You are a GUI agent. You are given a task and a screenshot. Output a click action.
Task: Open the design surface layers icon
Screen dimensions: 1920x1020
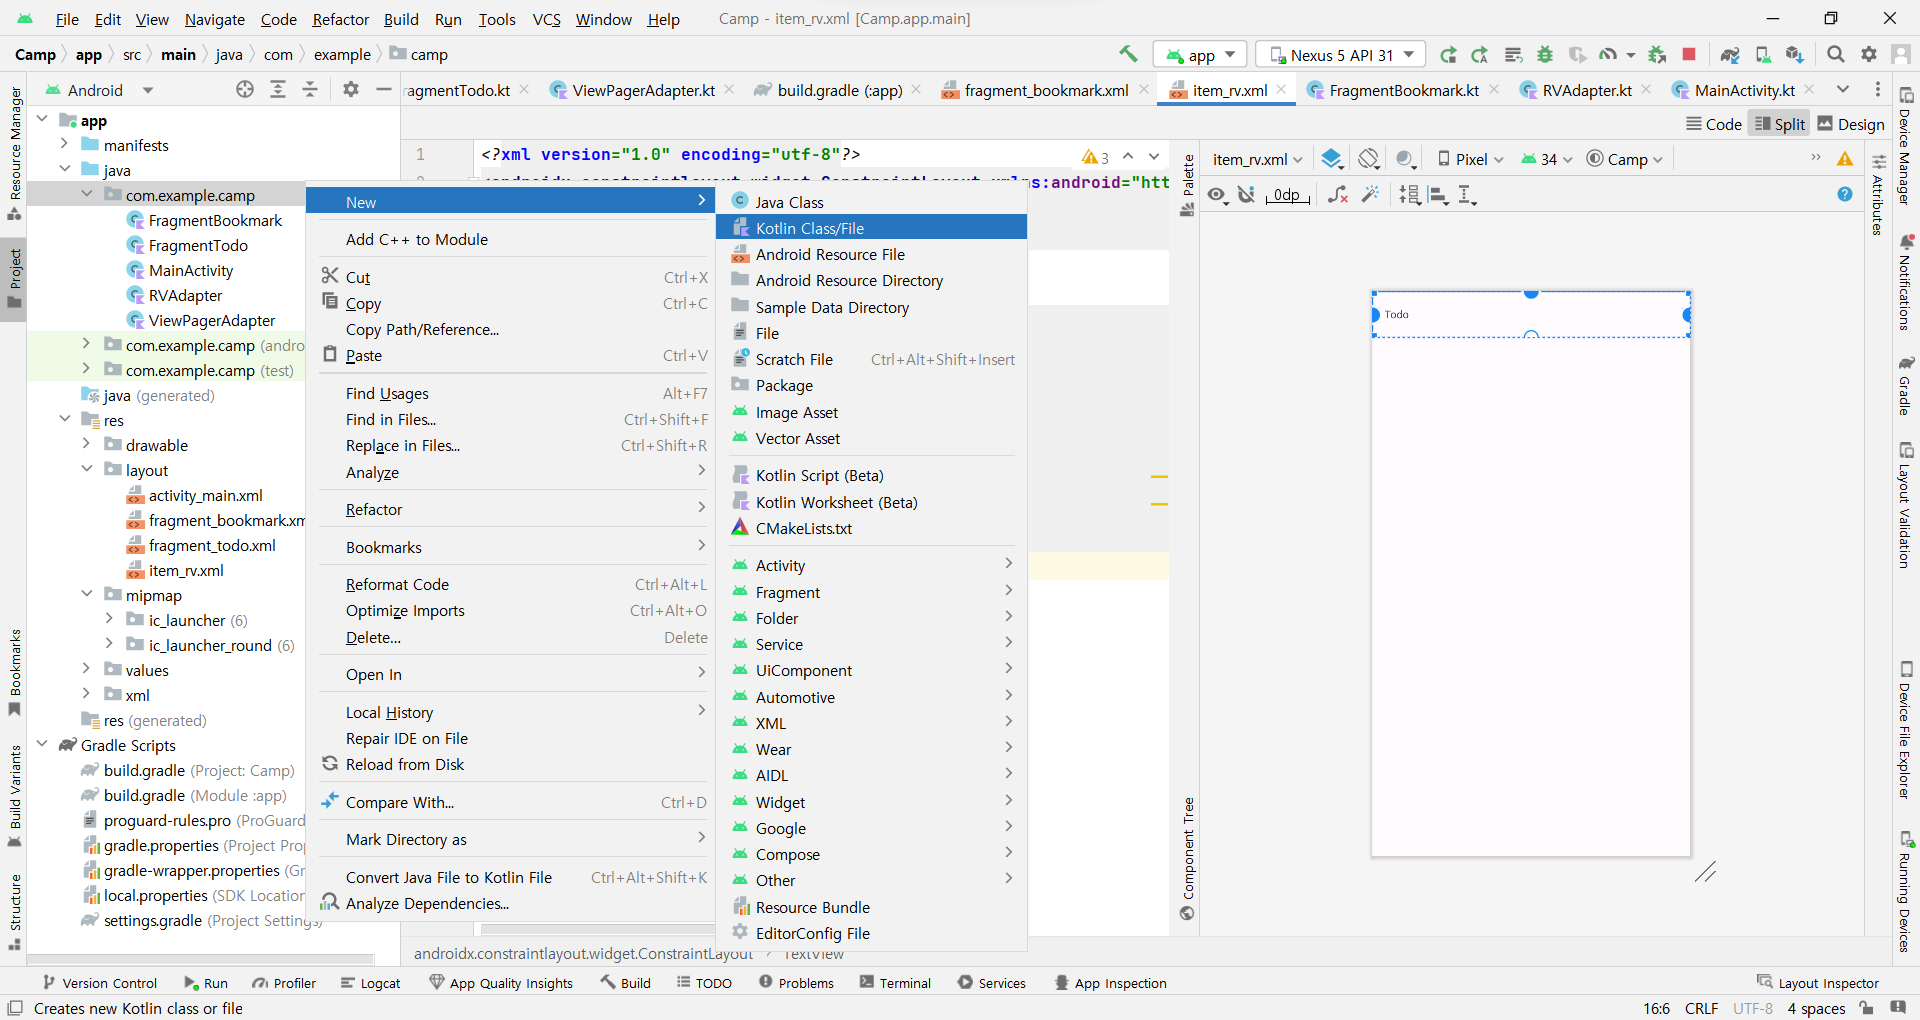click(x=1332, y=159)
